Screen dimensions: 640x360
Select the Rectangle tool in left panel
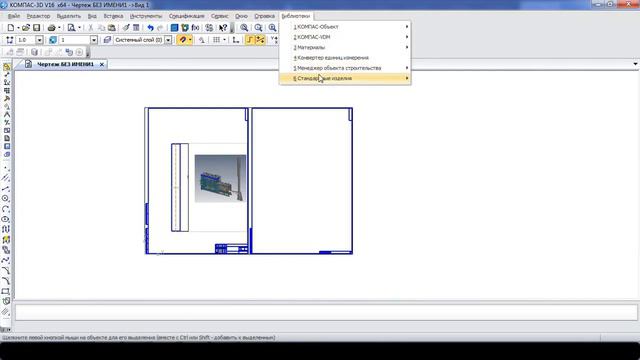coord(6,291)
